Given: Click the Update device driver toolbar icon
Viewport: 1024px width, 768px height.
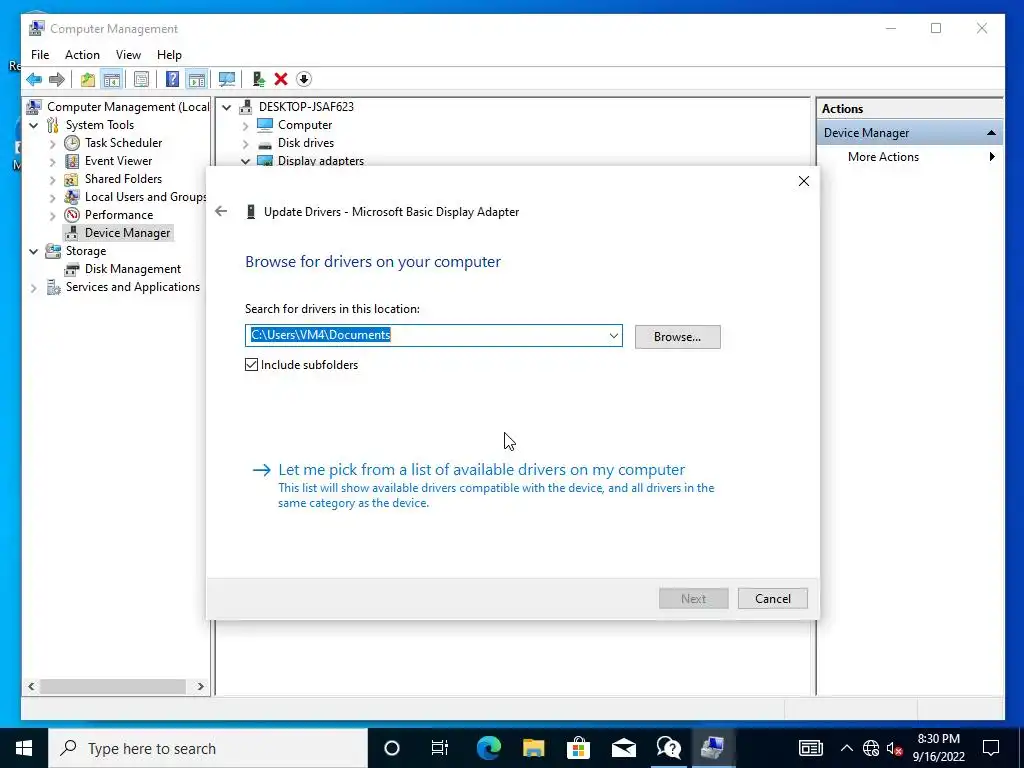Looking at the screenshot, I should 259,80.
